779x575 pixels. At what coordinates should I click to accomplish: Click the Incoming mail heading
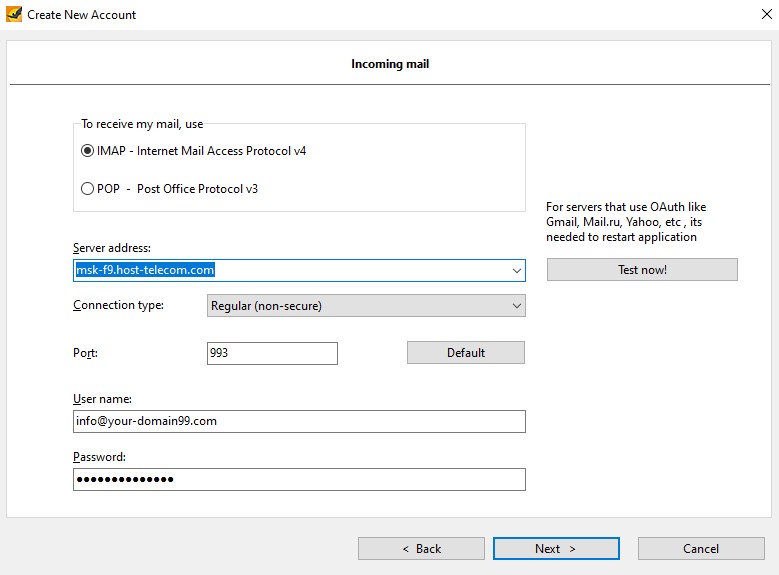[x=390, y=64]
